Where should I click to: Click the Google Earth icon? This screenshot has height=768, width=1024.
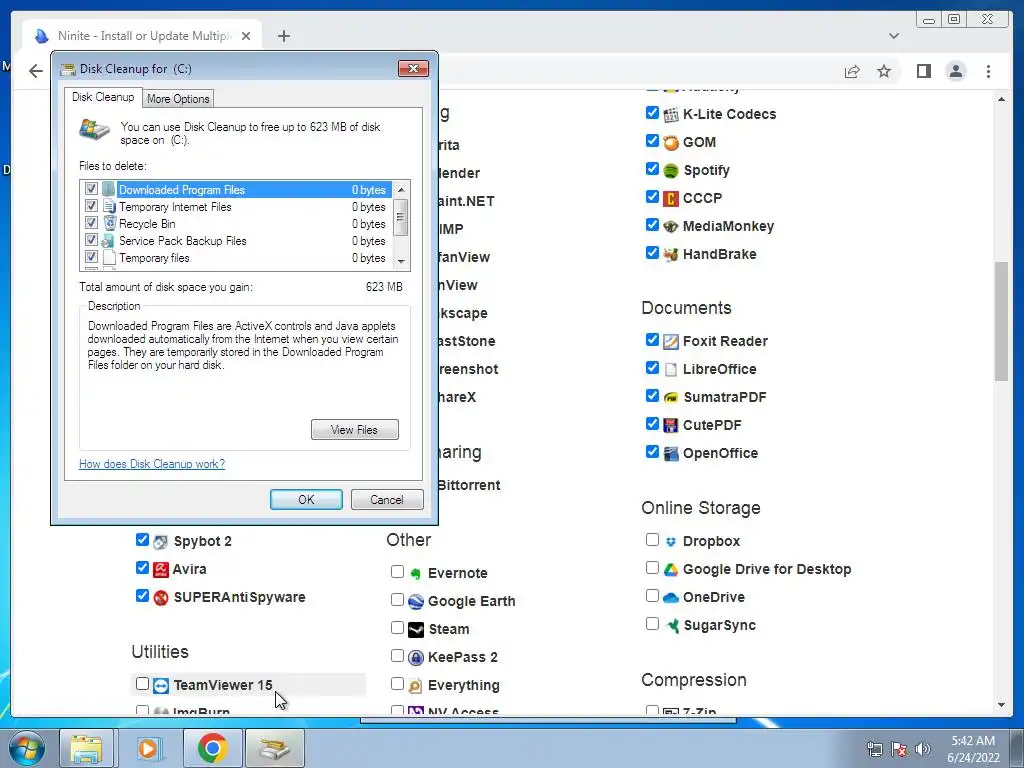coord(416,601)
